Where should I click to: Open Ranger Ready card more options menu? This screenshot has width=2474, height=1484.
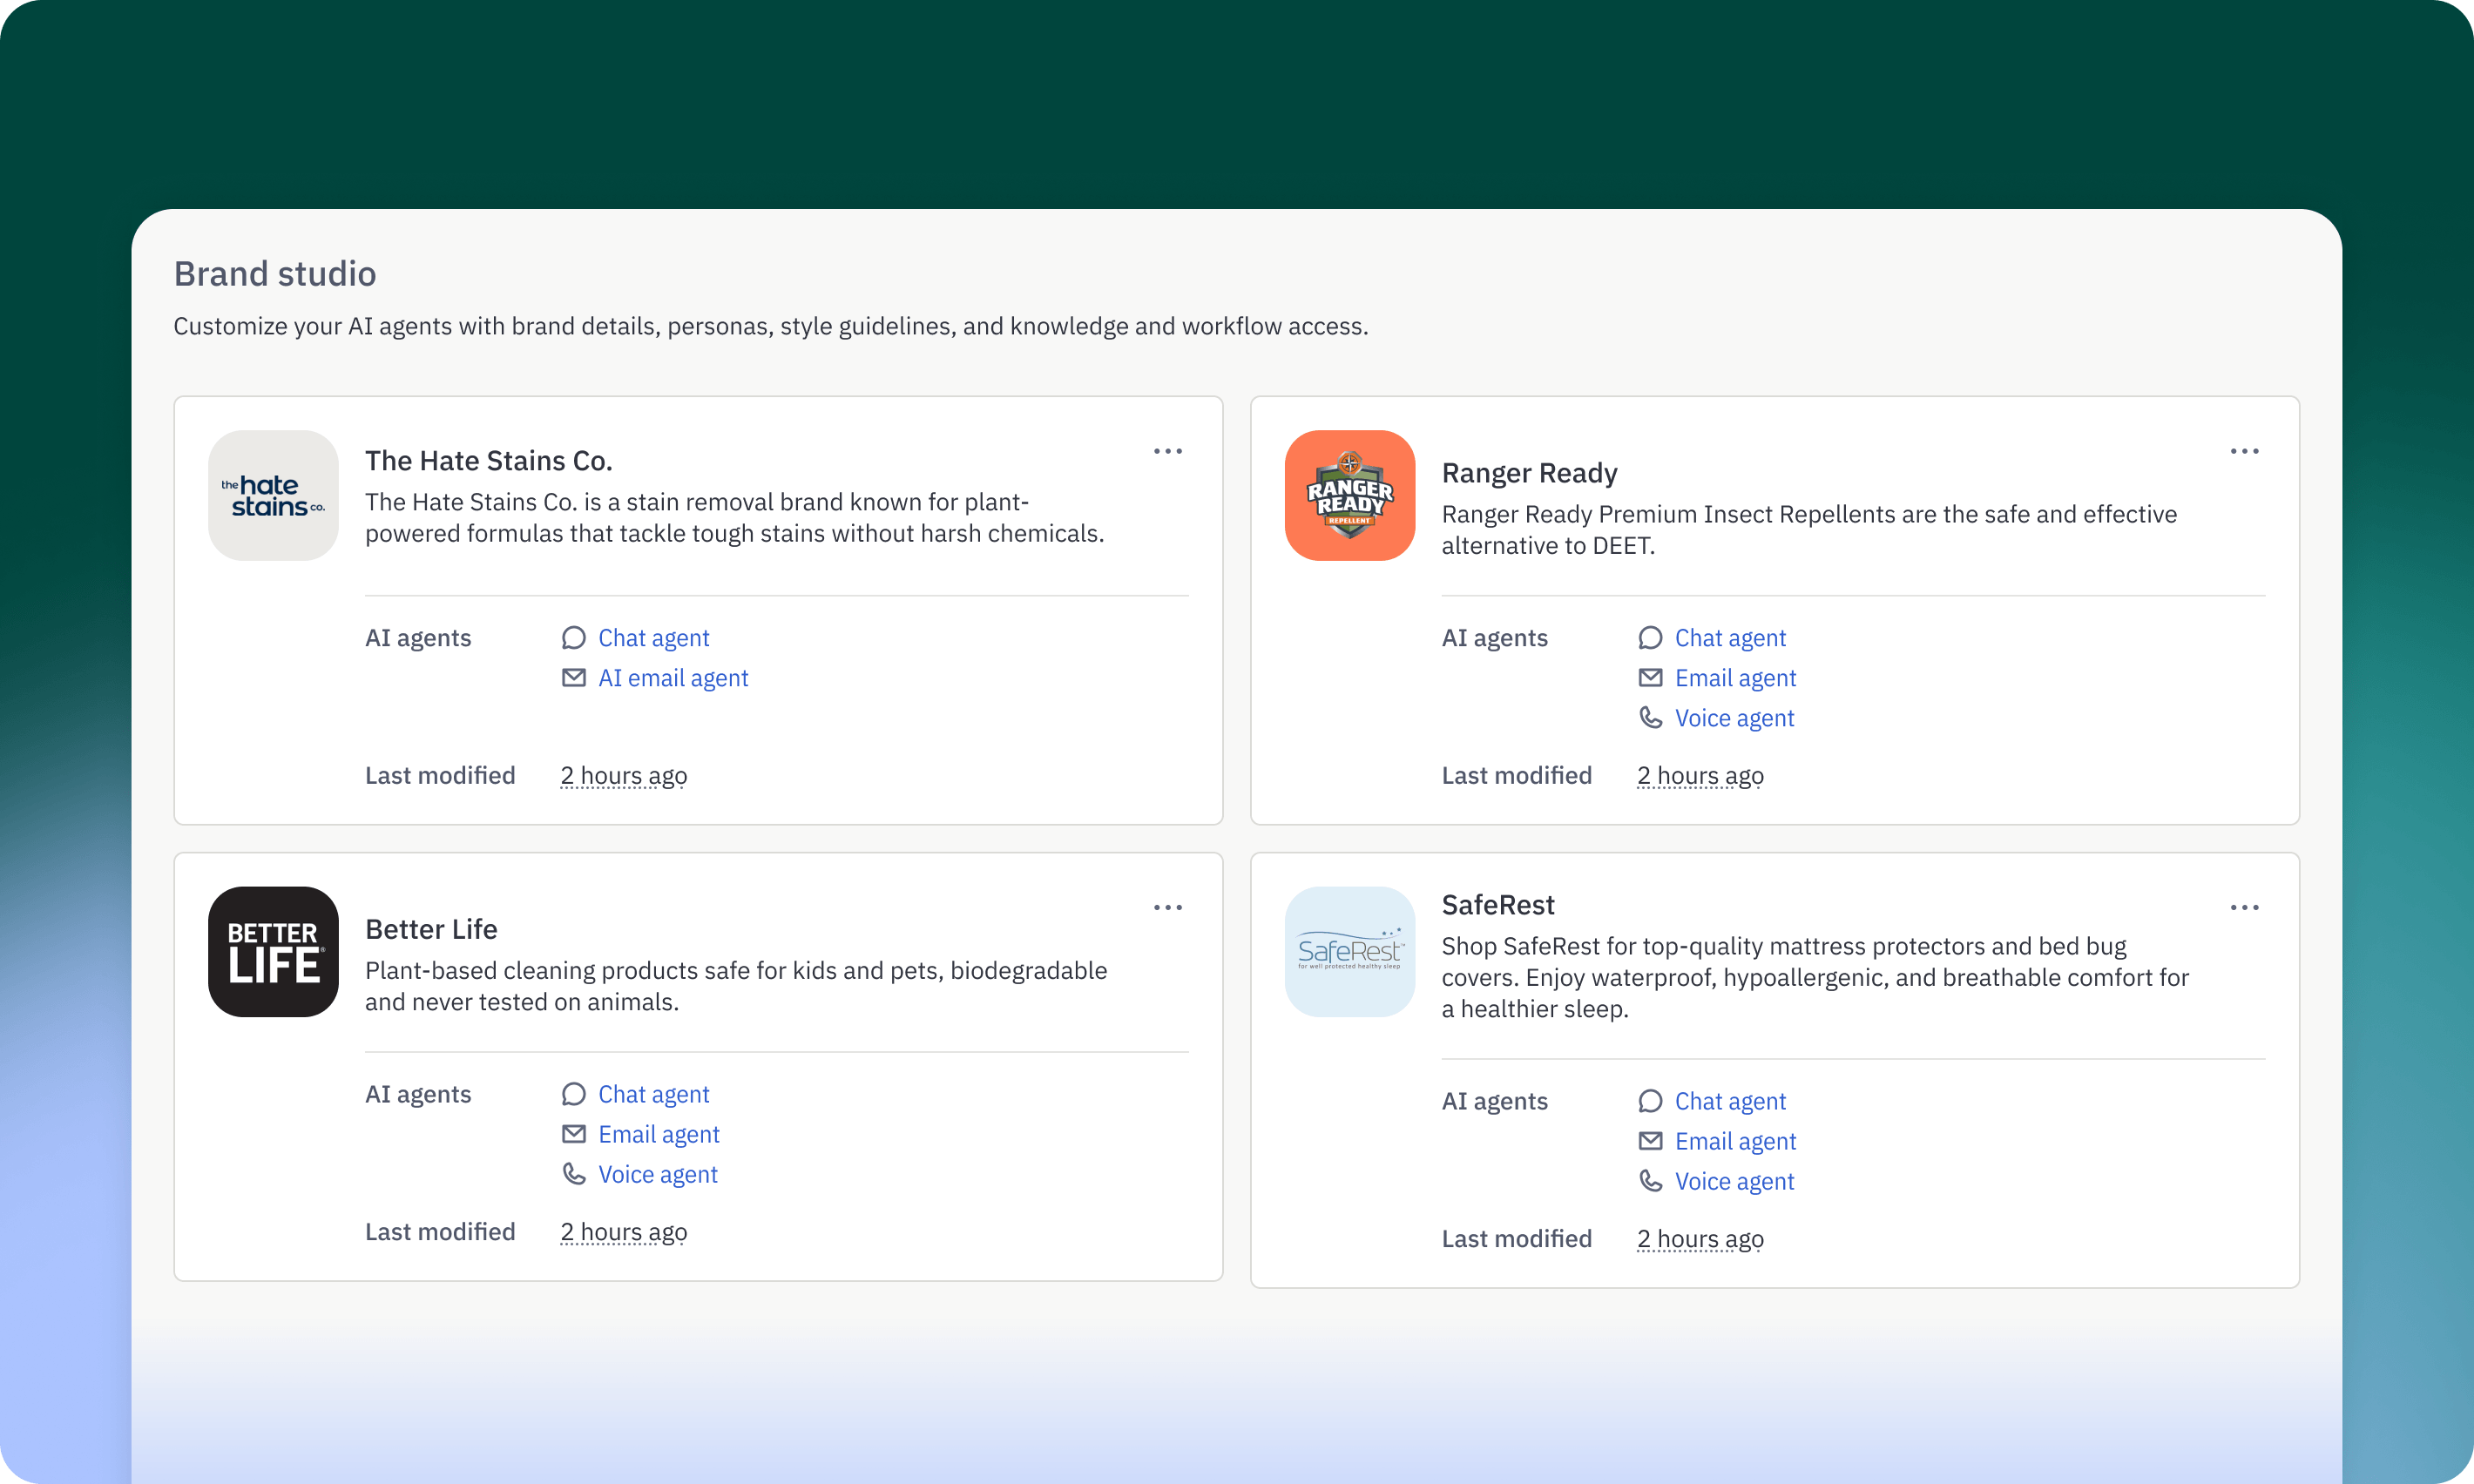2244,452
